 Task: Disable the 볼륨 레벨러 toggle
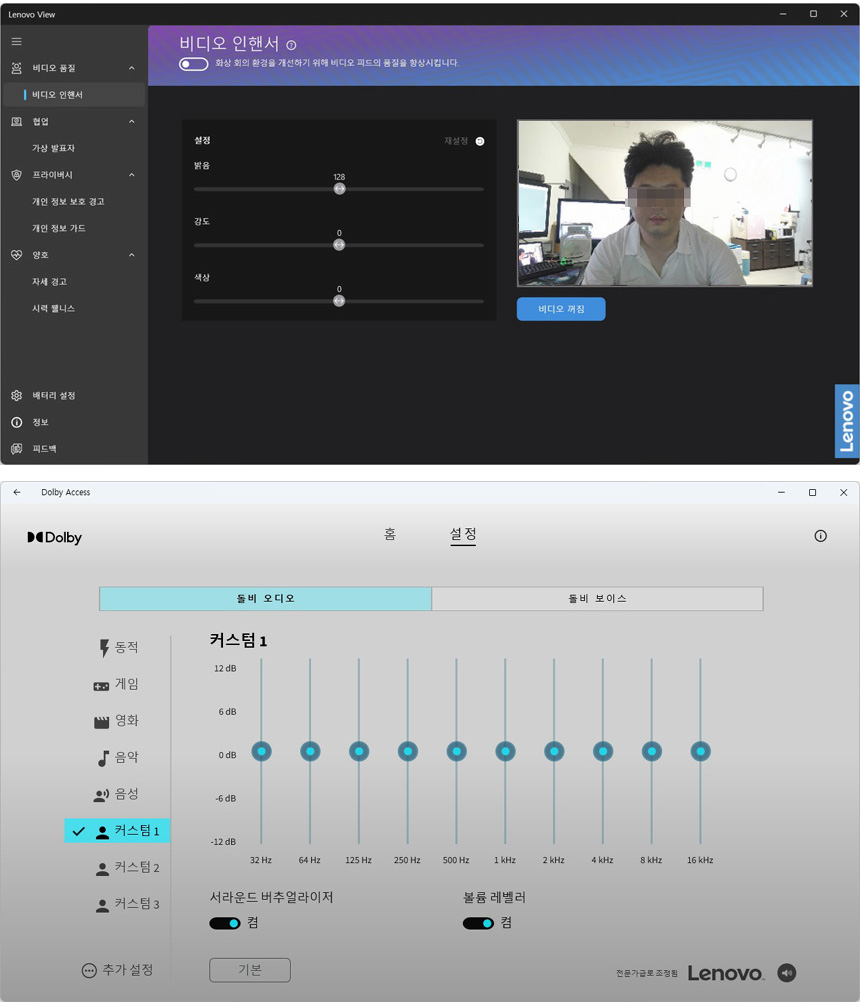[478, 923]
